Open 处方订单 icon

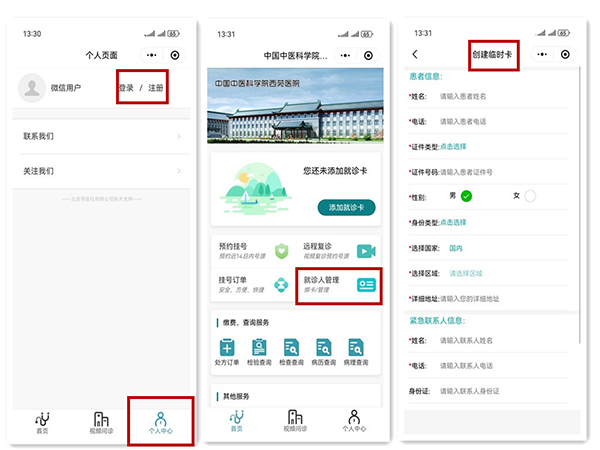click(x=229, y=348)
